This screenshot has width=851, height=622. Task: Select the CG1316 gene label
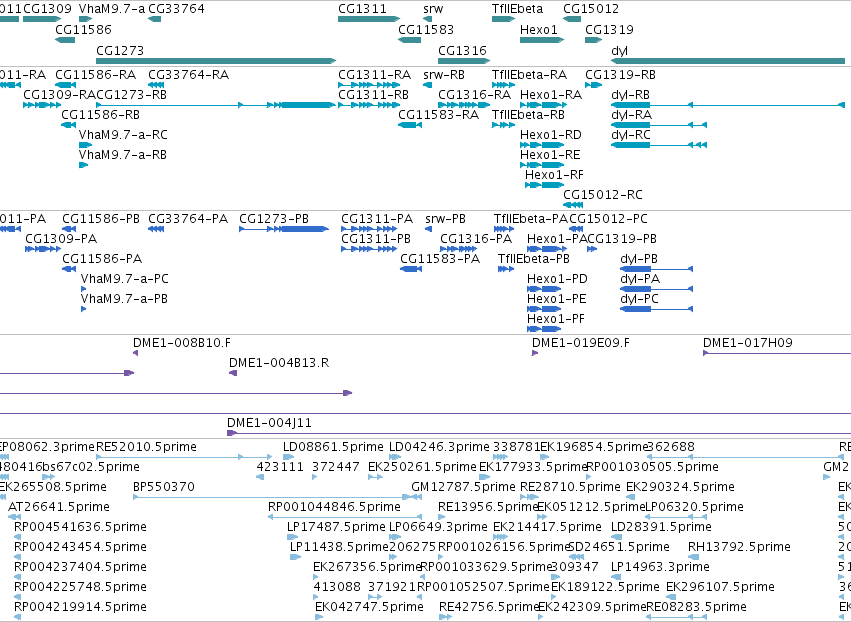pyautogui.click(x=462, y=50)
